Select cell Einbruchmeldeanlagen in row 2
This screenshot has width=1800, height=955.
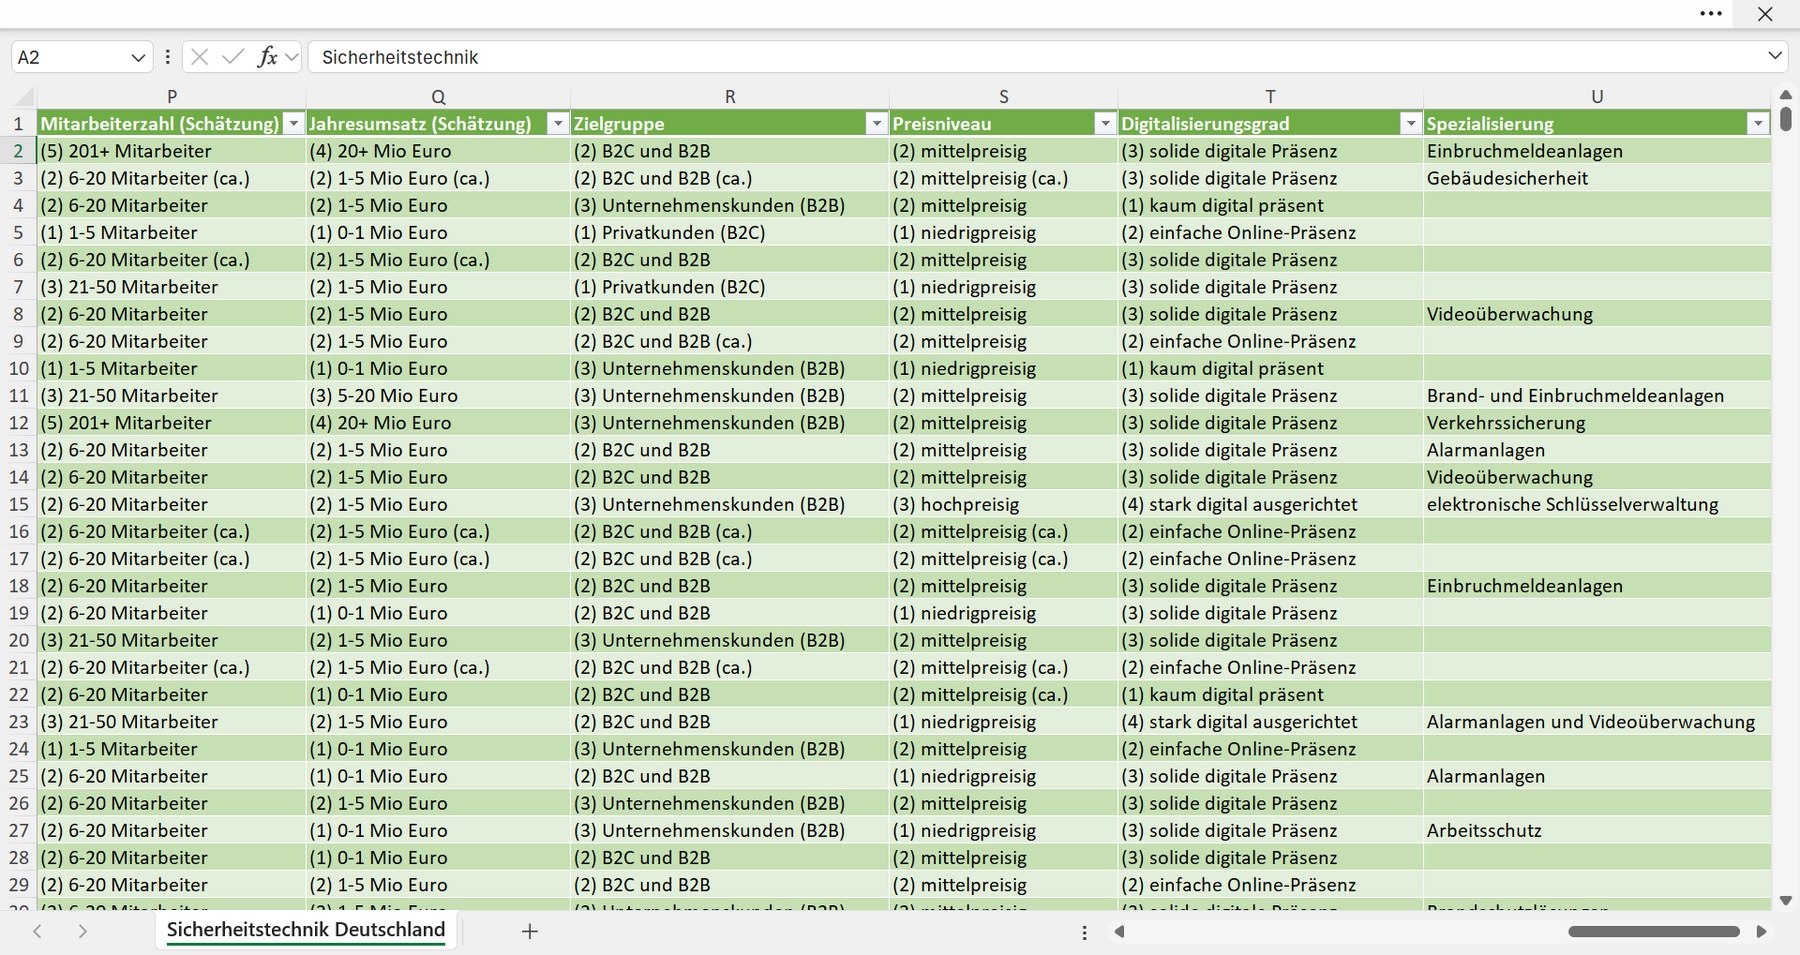click(1597, 151)
